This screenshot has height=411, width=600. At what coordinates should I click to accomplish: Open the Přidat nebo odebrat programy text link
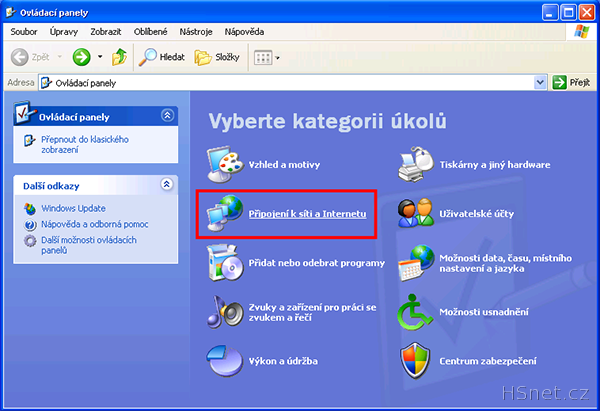(317, 263)
